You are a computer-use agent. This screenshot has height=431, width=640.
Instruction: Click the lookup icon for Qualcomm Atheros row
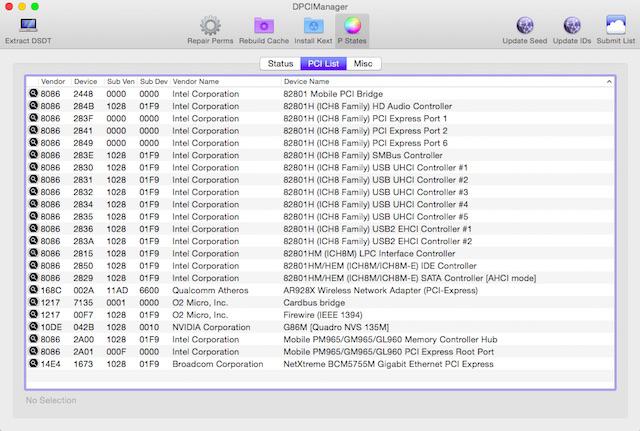coord(33,290)
